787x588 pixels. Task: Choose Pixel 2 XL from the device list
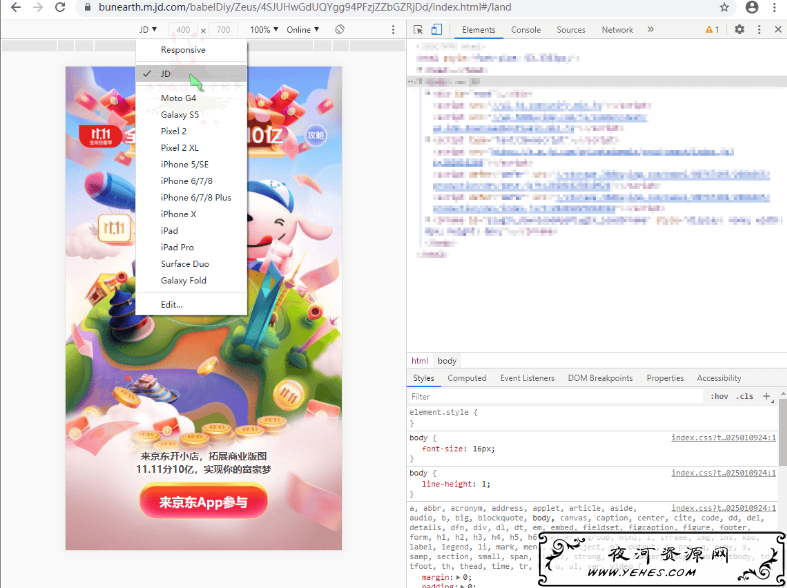point(191,148)
